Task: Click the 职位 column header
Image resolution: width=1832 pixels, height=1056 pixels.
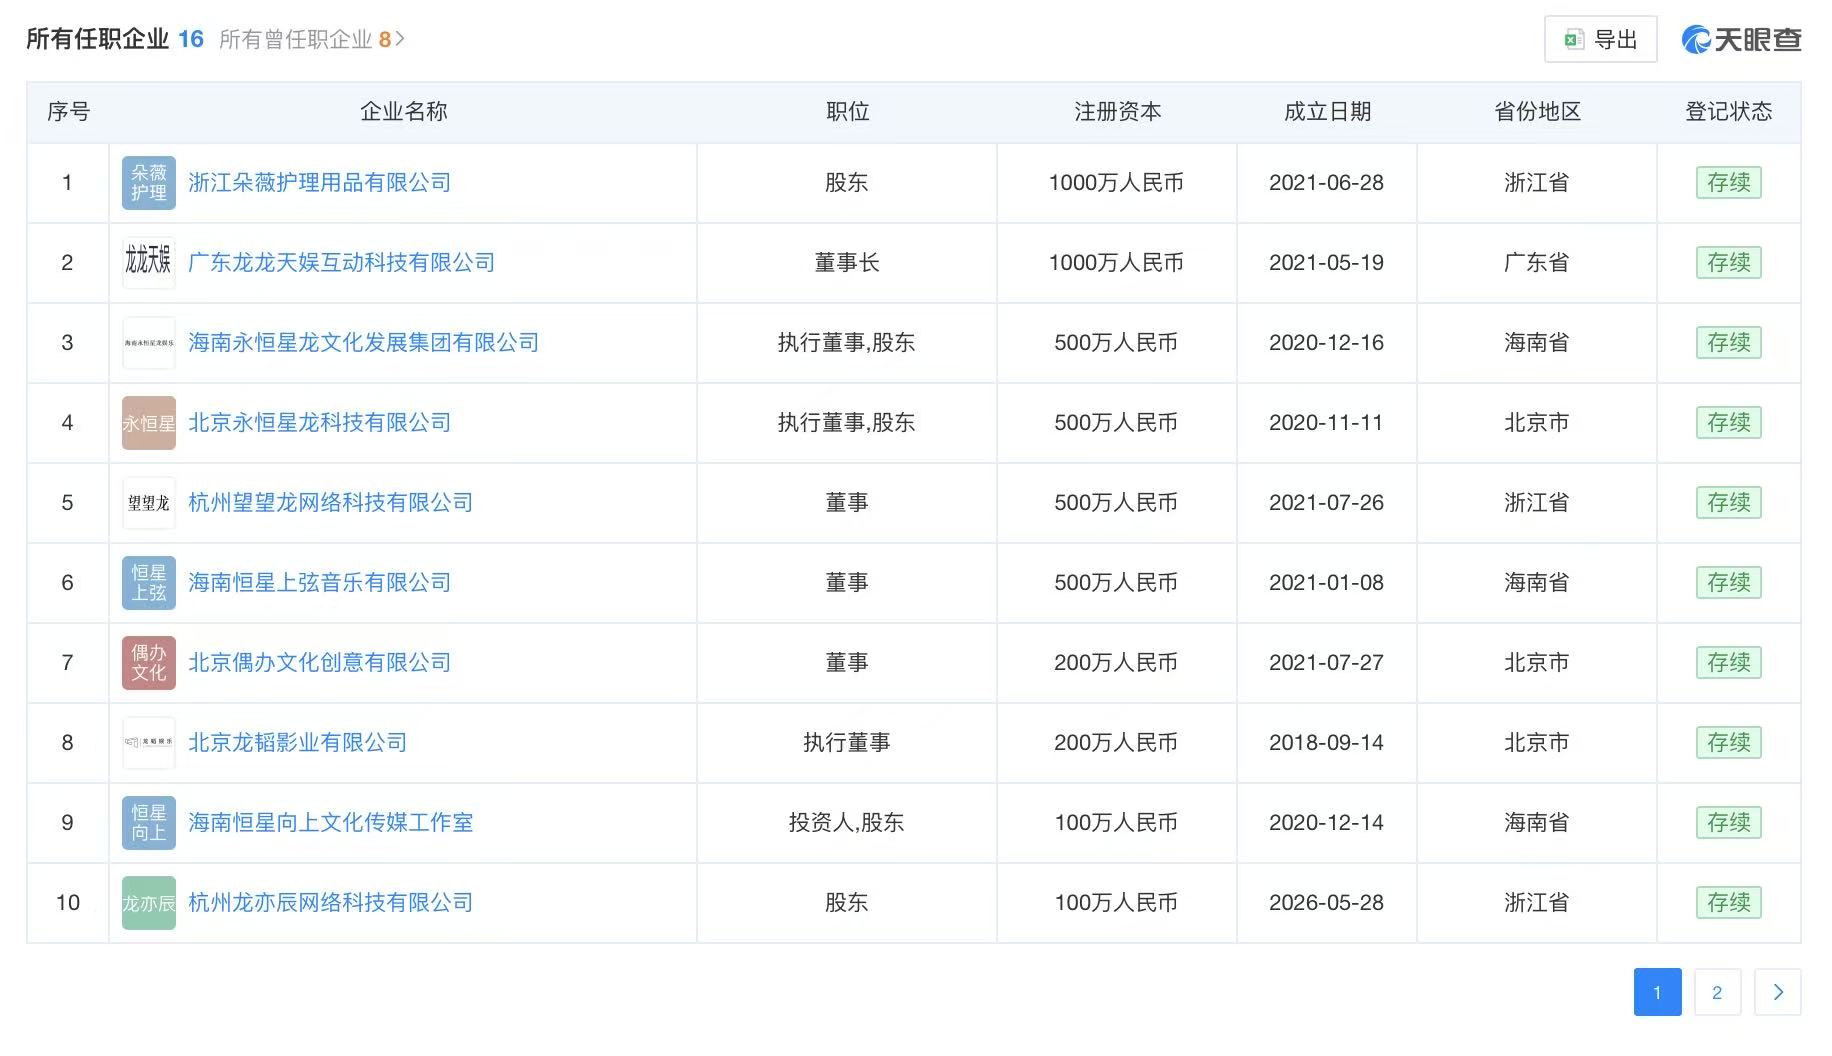Action: (847, 112)
